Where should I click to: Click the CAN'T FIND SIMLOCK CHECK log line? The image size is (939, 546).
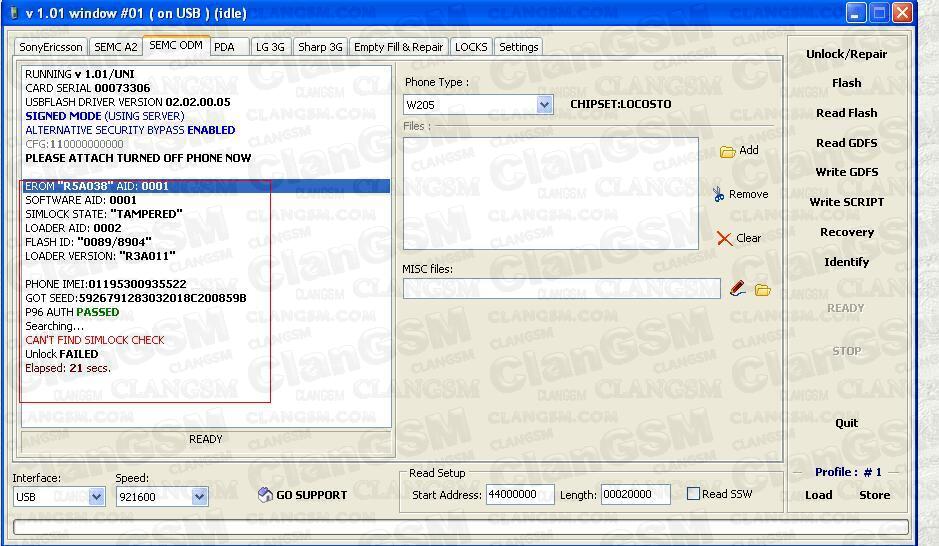95,340
